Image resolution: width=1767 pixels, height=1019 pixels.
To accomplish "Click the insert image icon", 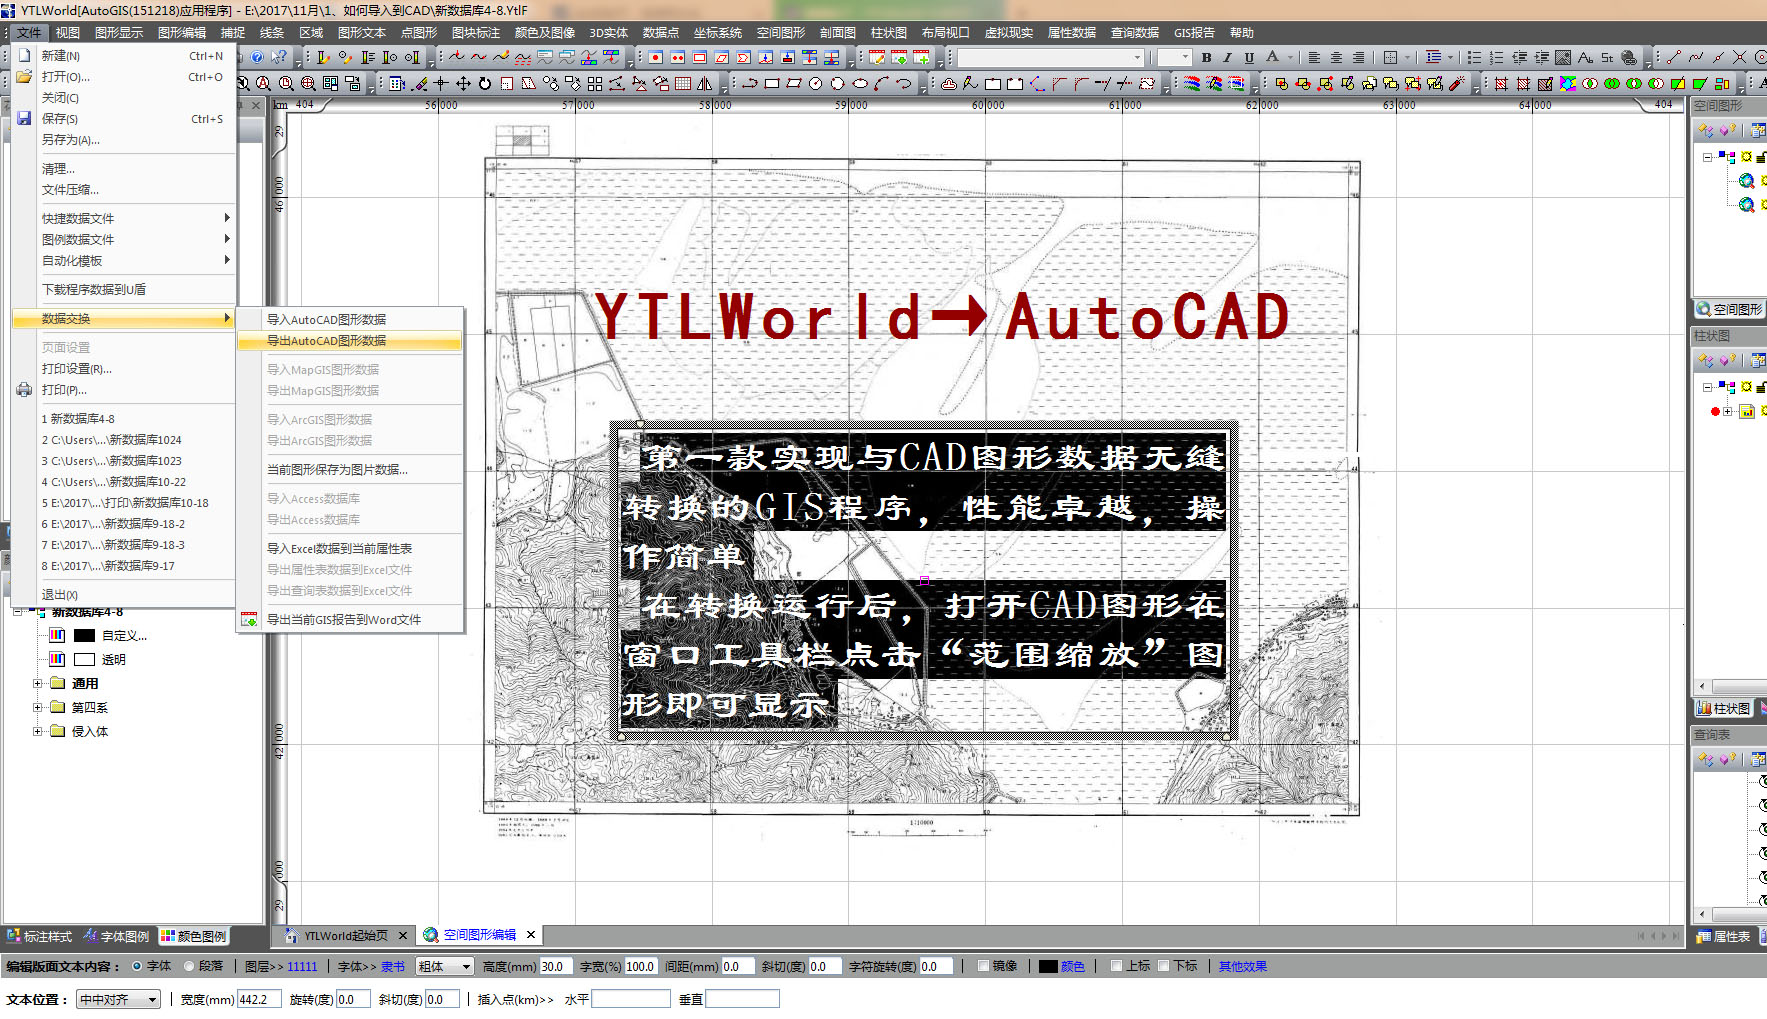I will pyautogui.click(x=1563, y=58).
